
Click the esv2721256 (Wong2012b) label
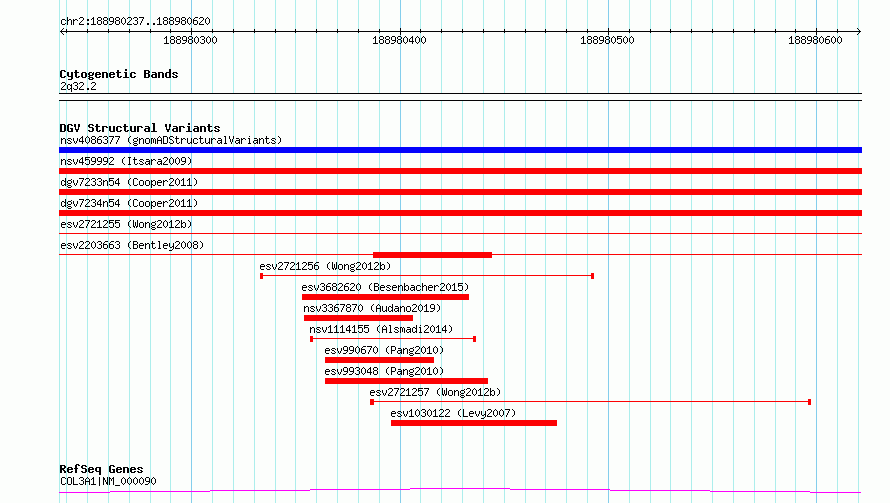[325, 266]
